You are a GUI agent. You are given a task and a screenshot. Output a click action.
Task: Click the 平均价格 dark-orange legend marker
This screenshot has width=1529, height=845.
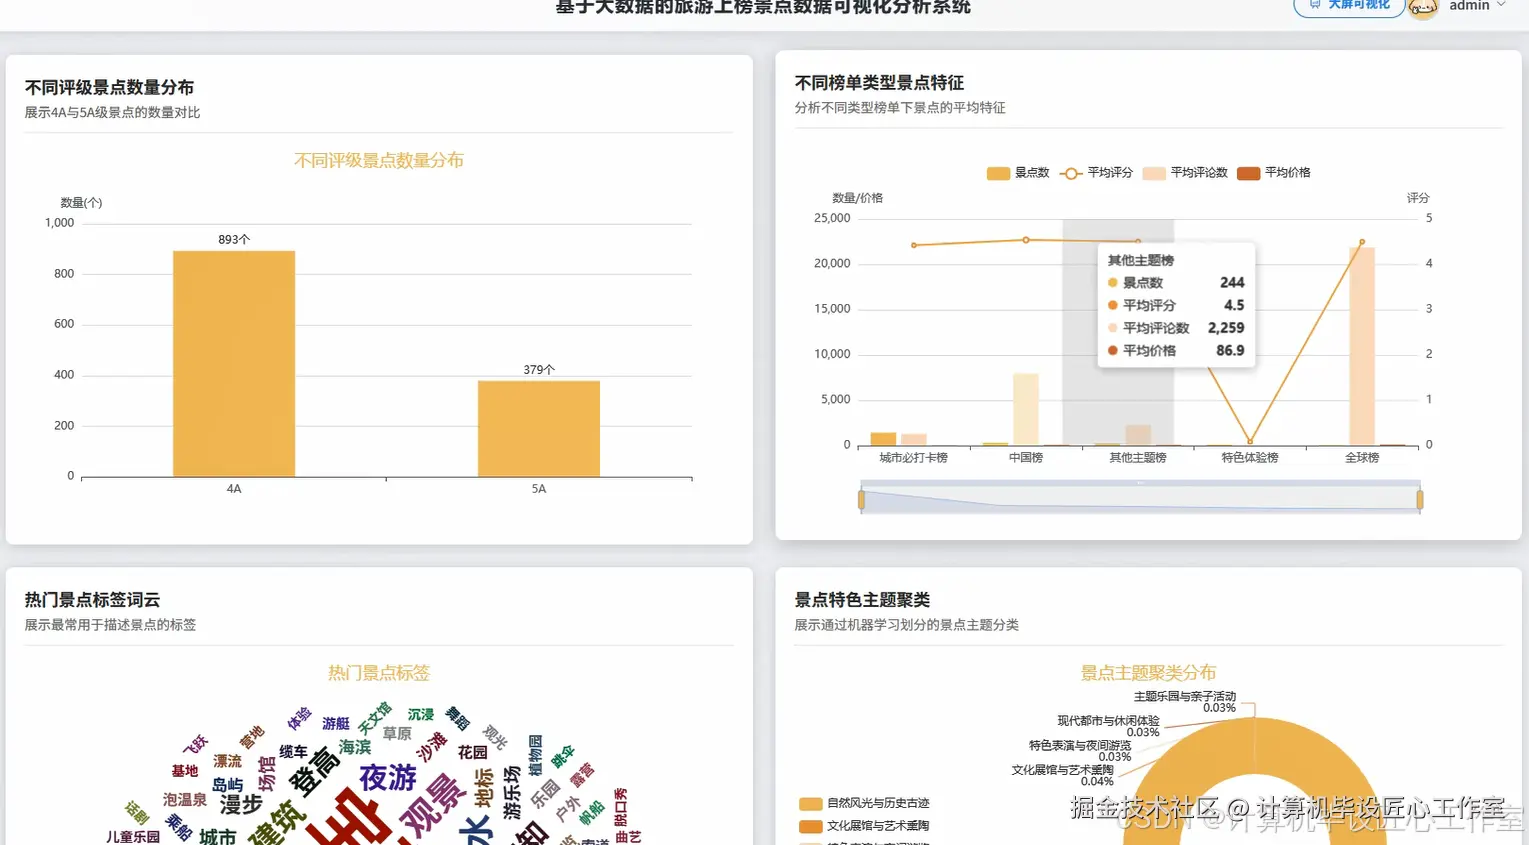tap(1246, 173)
